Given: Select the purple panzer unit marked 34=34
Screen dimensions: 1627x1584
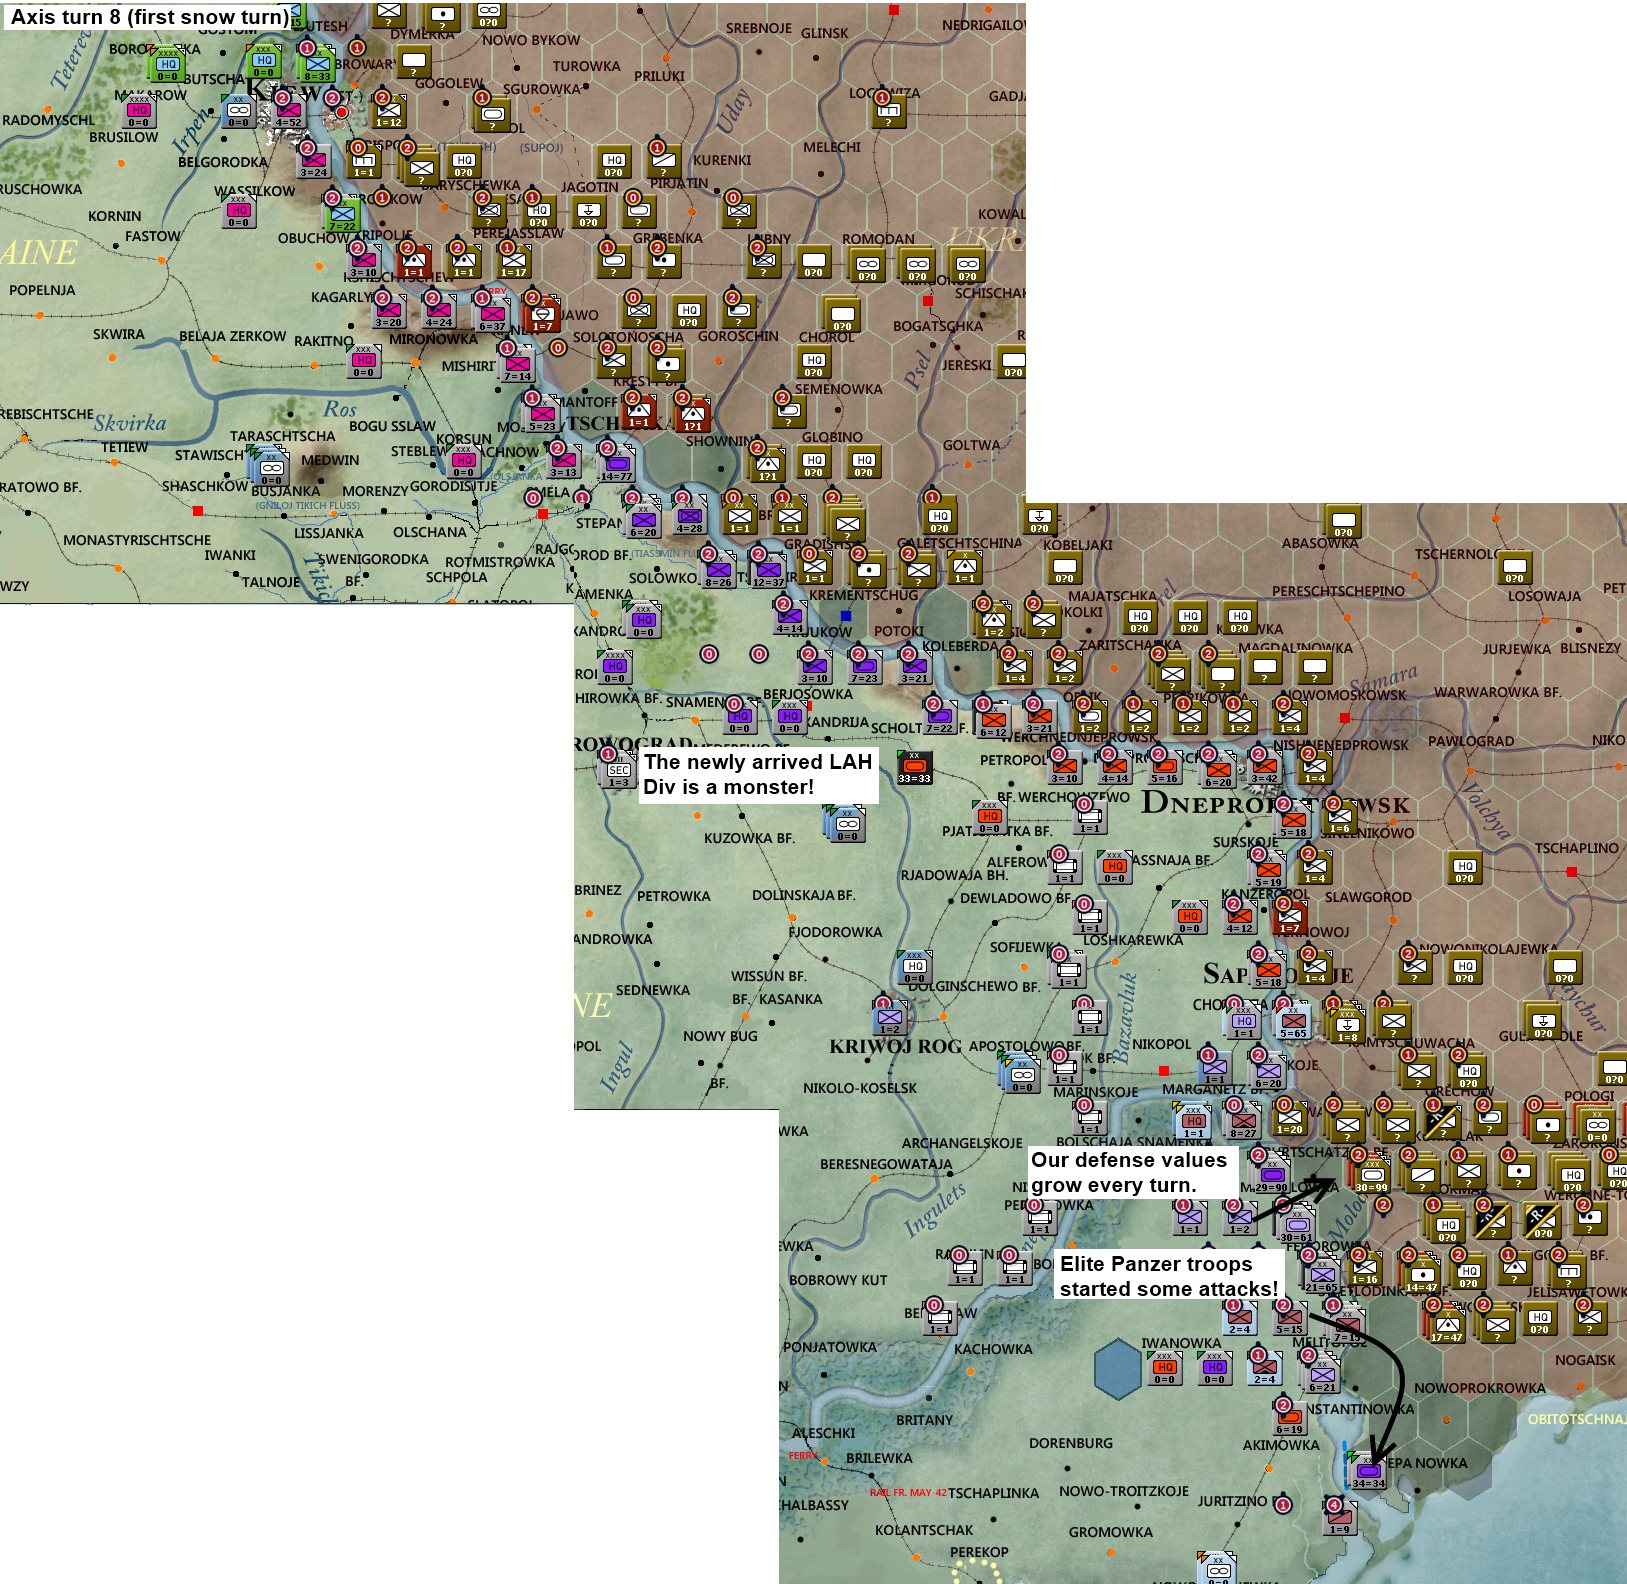Looking at the screenshot, I should (1369, 1473).
